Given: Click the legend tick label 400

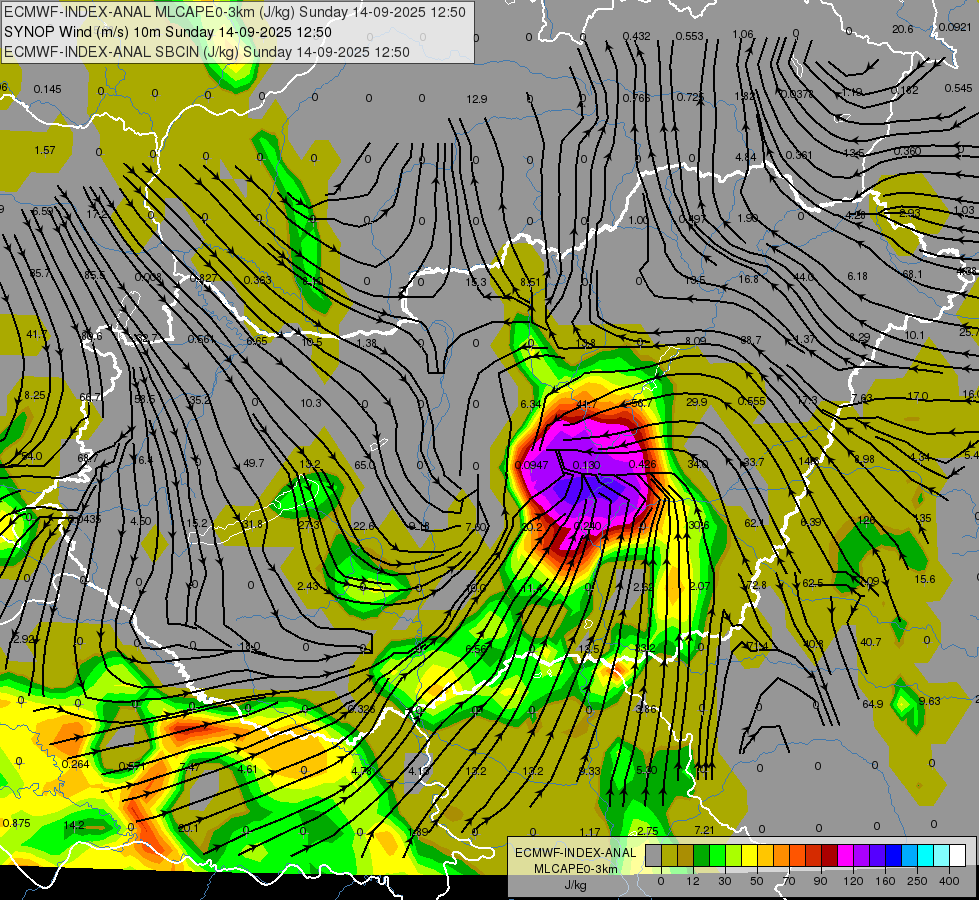Looking at the screenshot, I should point(949,881).
